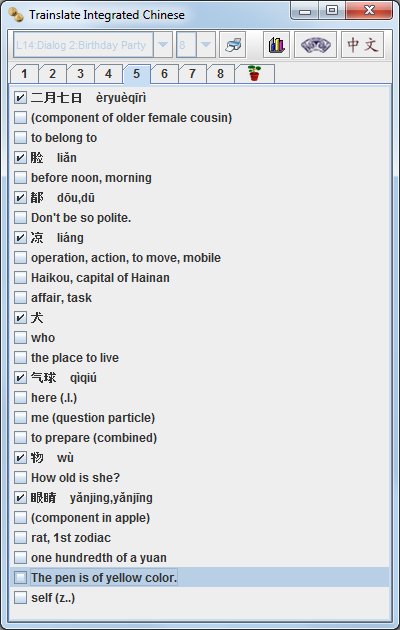Image resolution: width=400 pixels, height=630 pixels.
Task: Click the 中文 Chinese characters button
Action: [x=362, y=45]
